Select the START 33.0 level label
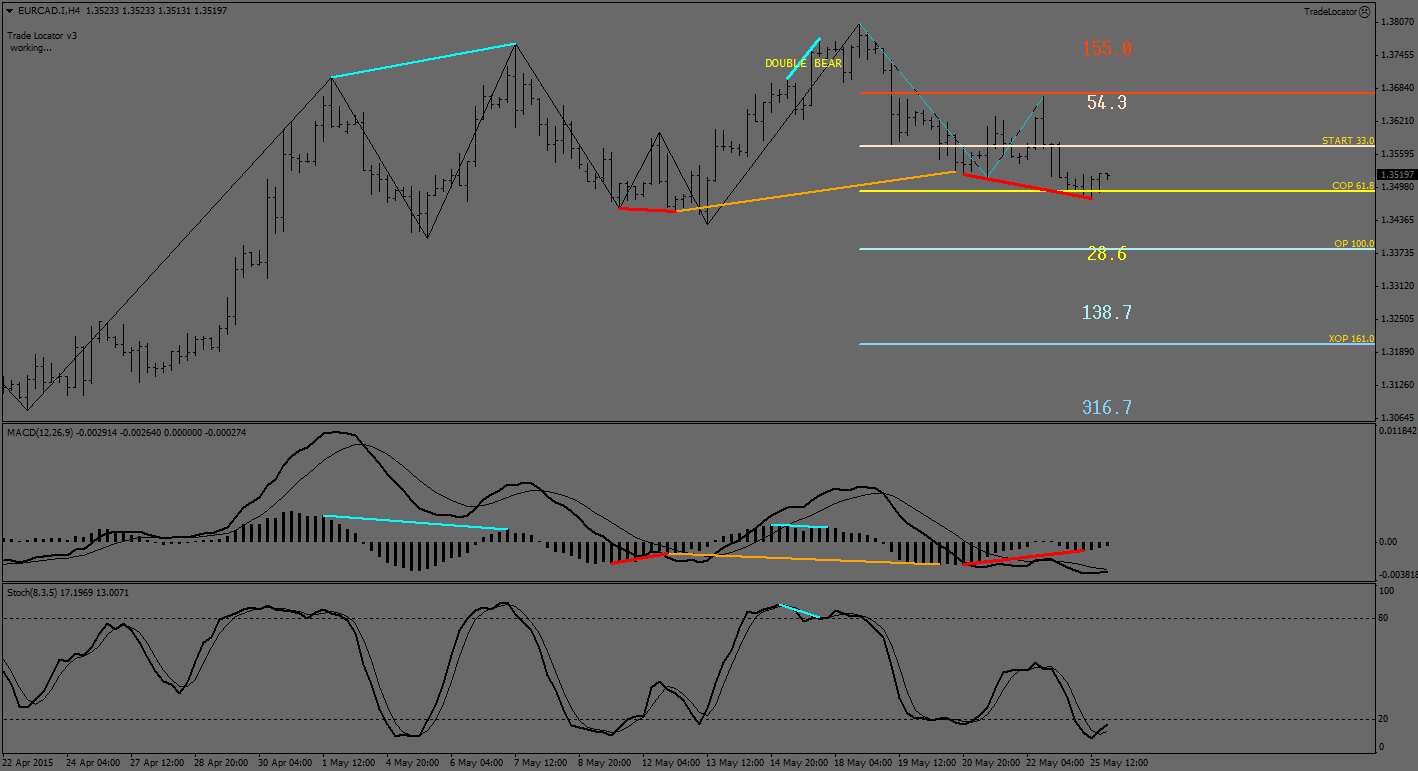 tap(1347, 141)
